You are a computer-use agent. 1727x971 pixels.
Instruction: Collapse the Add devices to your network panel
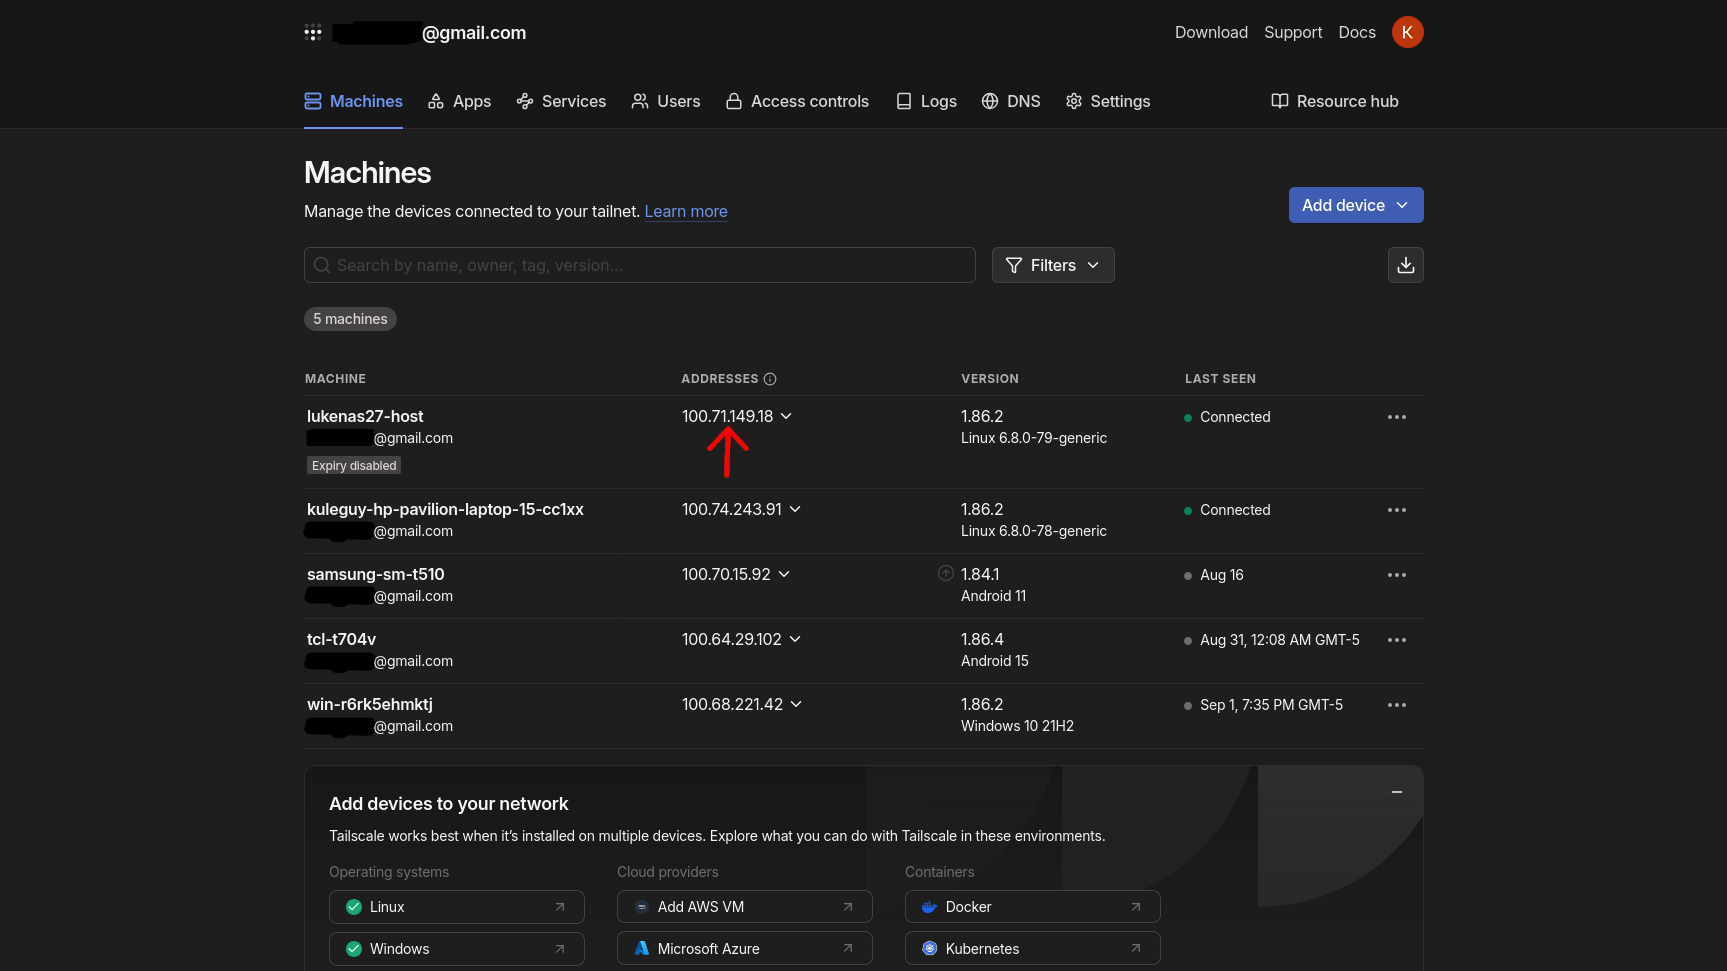1396,792
